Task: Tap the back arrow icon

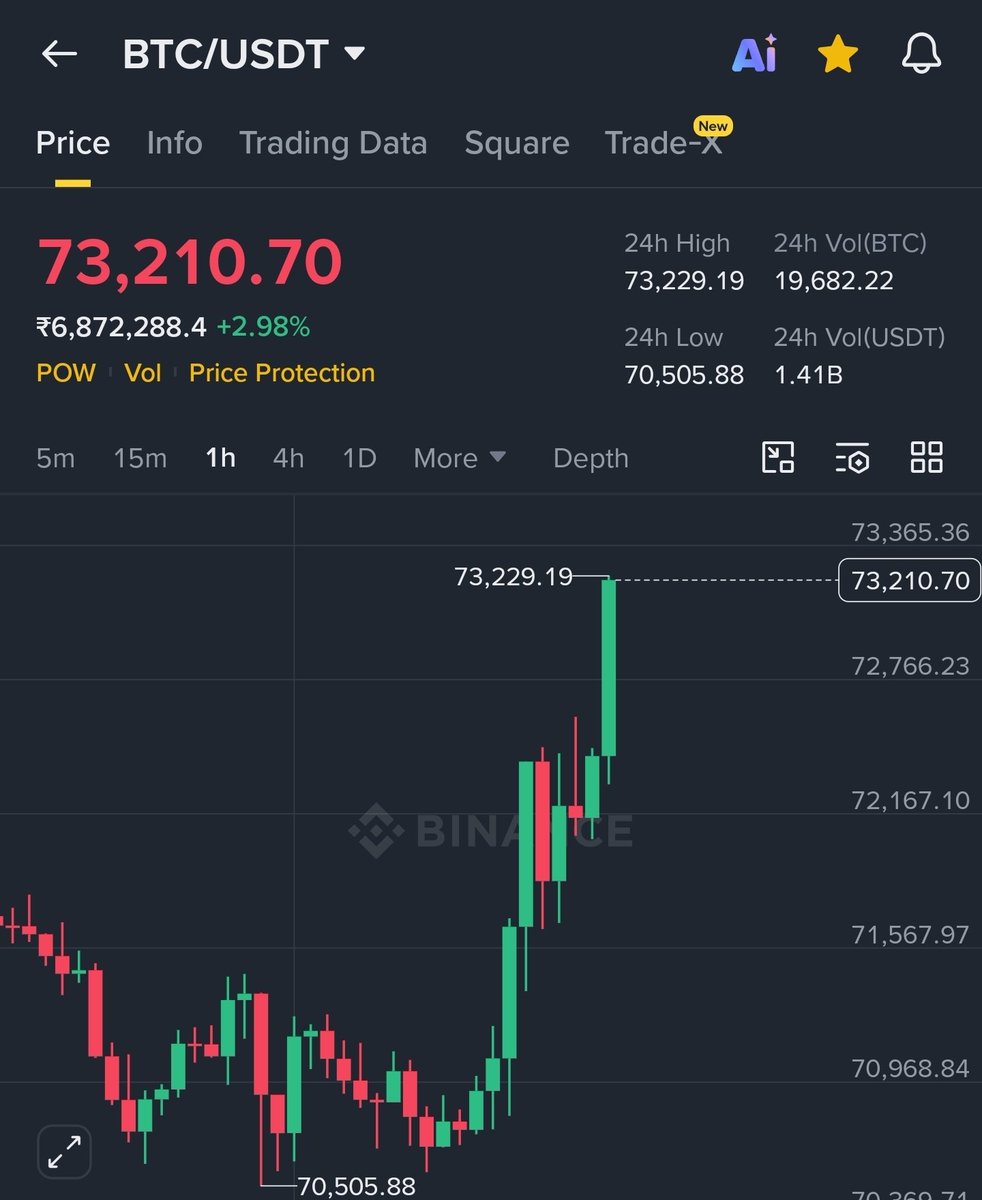Action: point(59,54)
